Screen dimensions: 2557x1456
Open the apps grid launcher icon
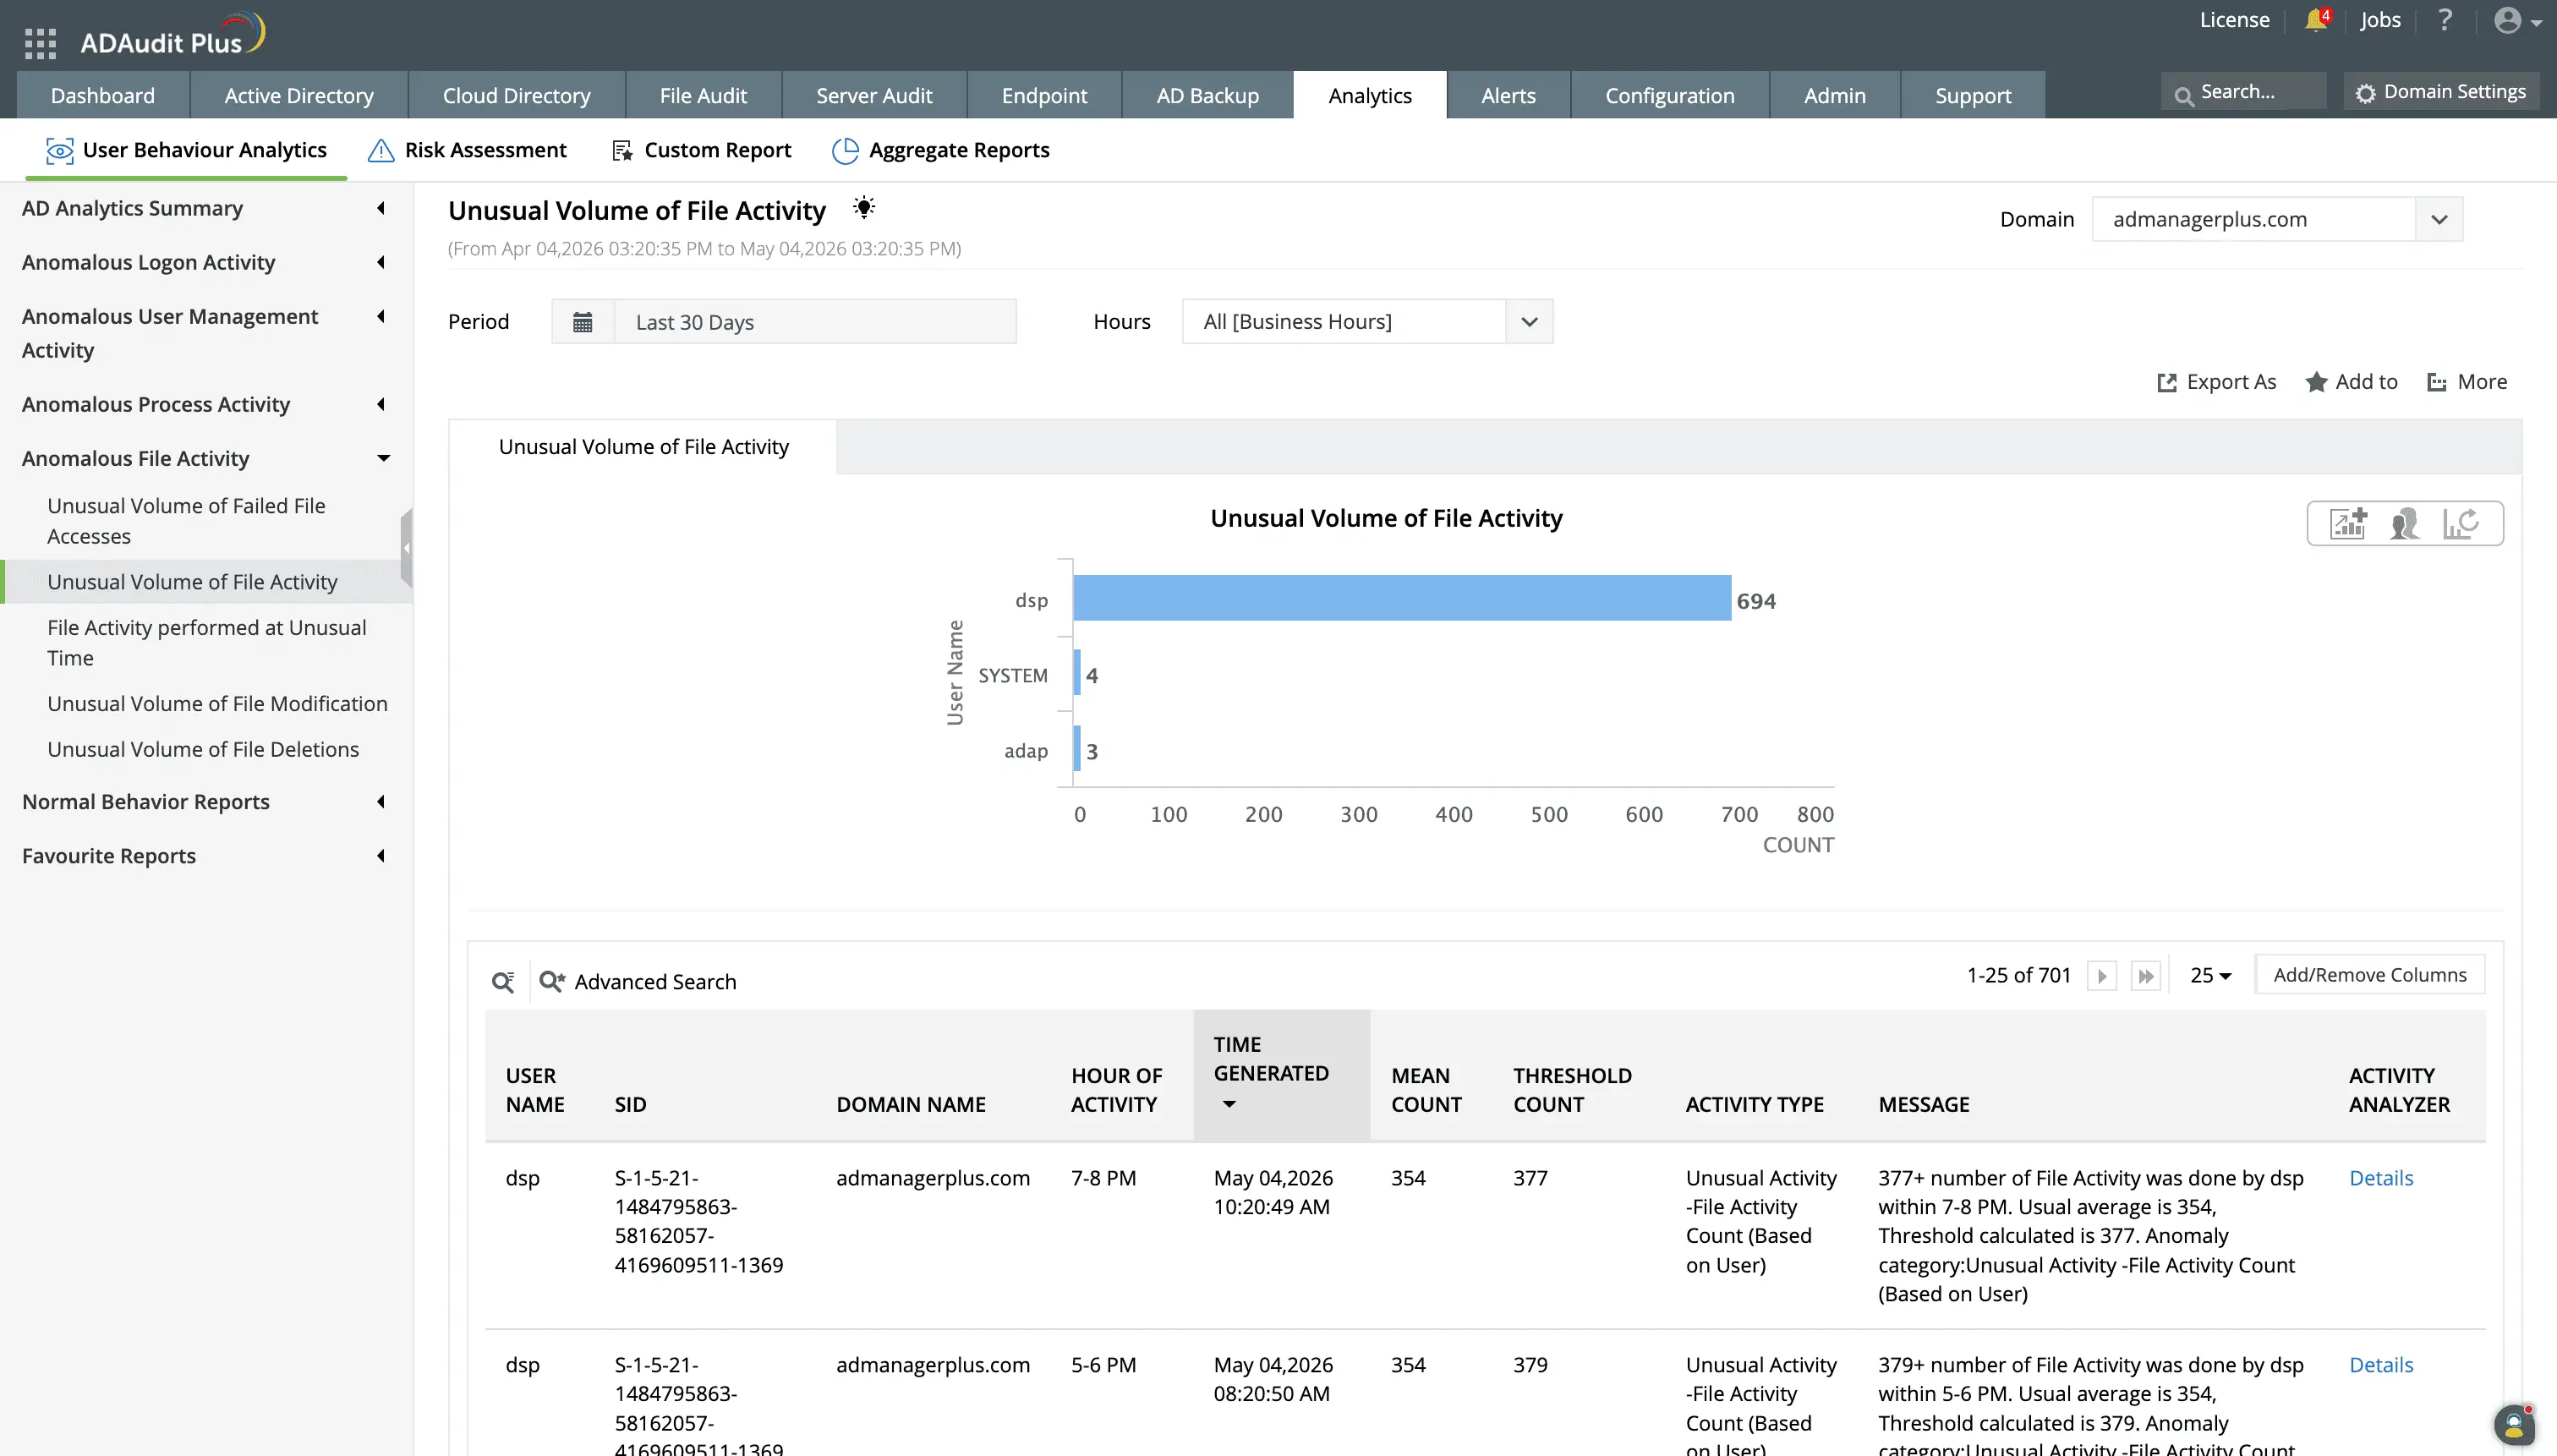point(40,43)
